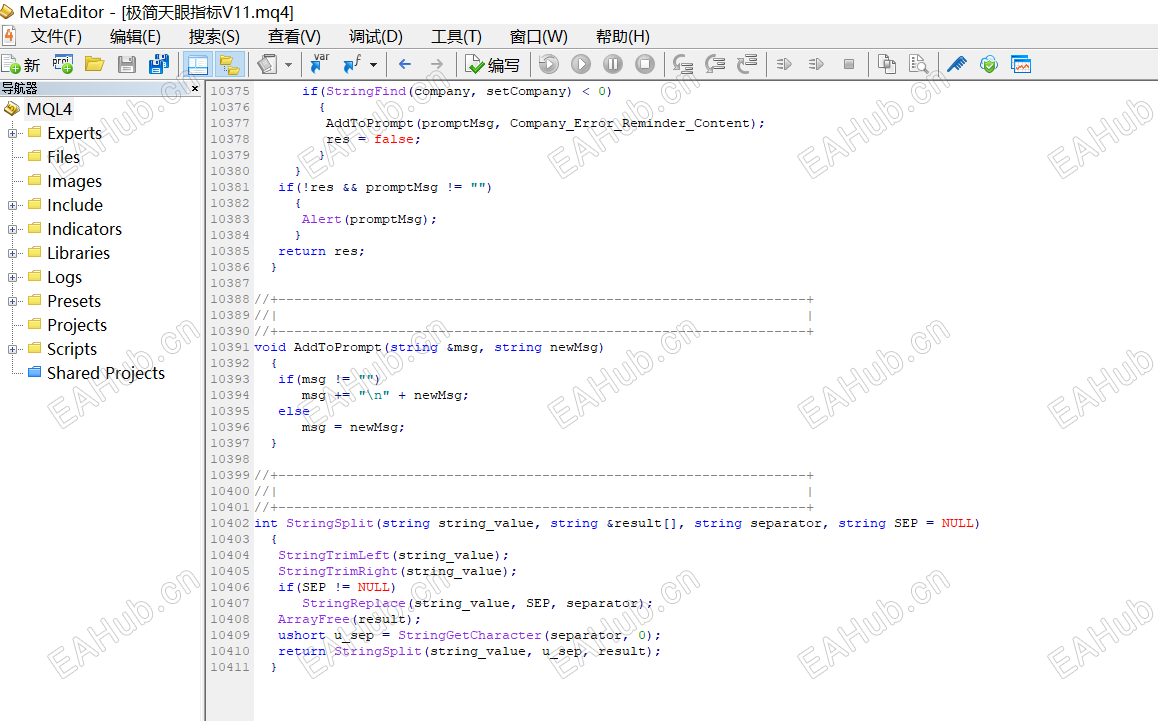Click the StringTrimLeft(string_value) line
The image size is (1158, 721).
[x=393, y=555]
